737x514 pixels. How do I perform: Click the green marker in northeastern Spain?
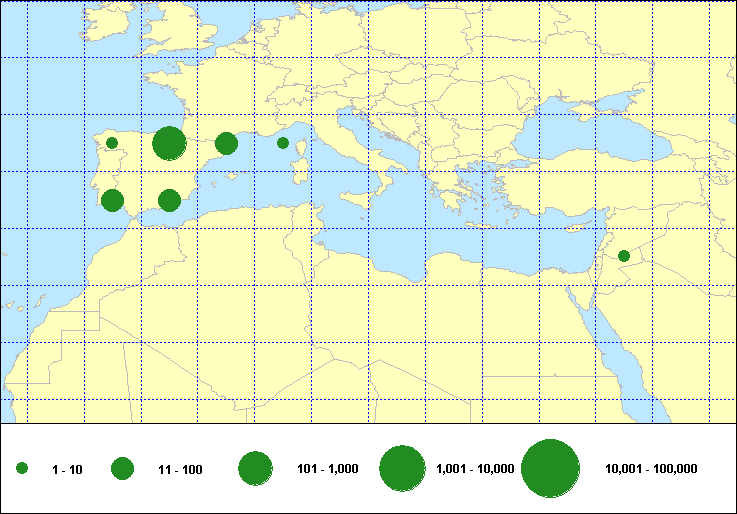coord(226,143)
